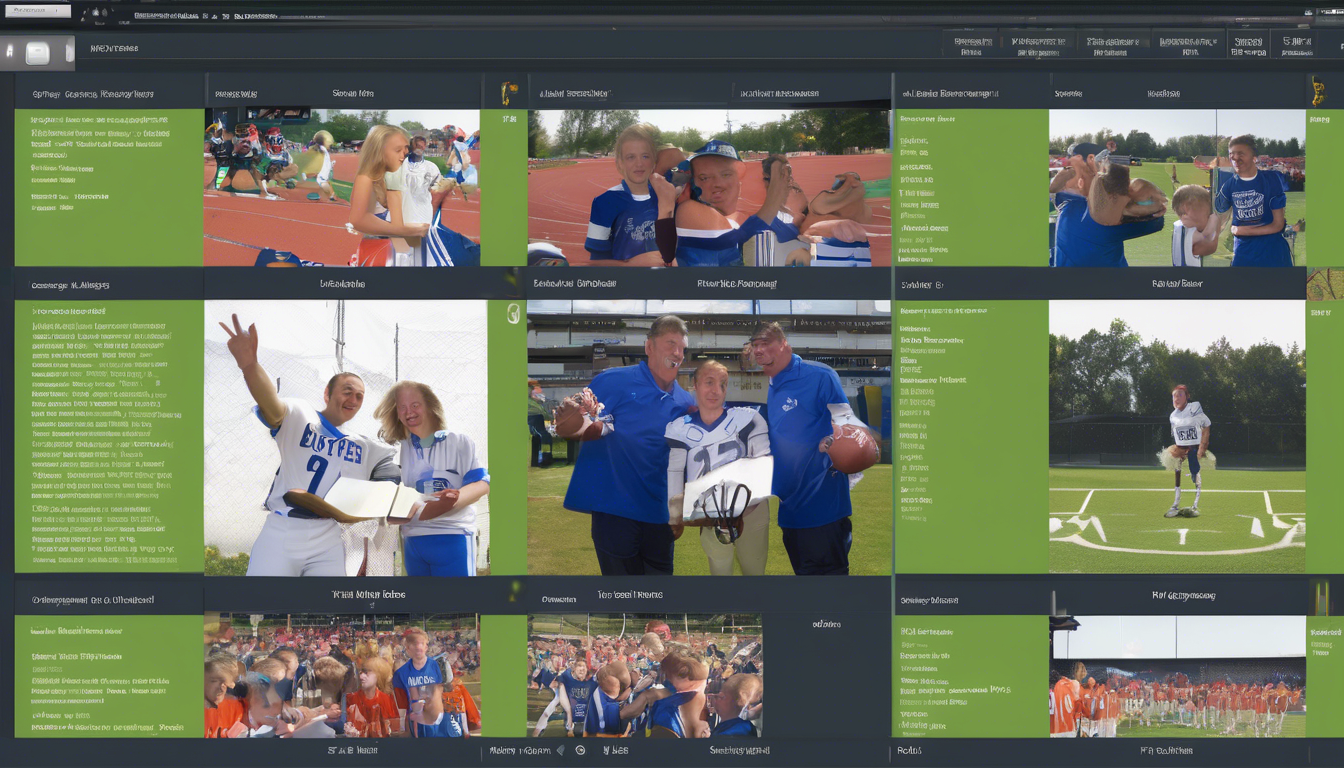
Task: Click the gold icon in the bottom-right section header
Action: 1322,597
